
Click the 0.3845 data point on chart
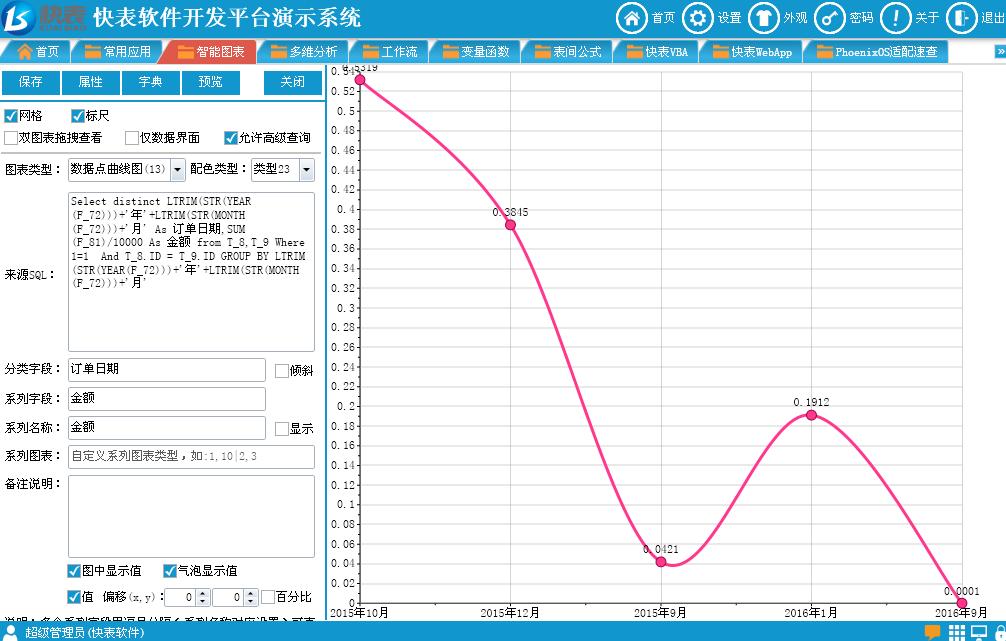[510, 225]
